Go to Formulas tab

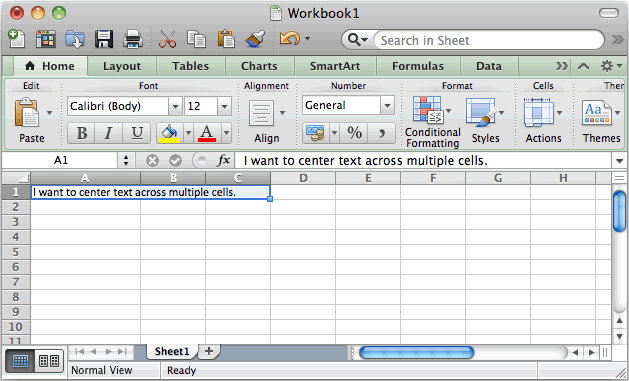418,66
